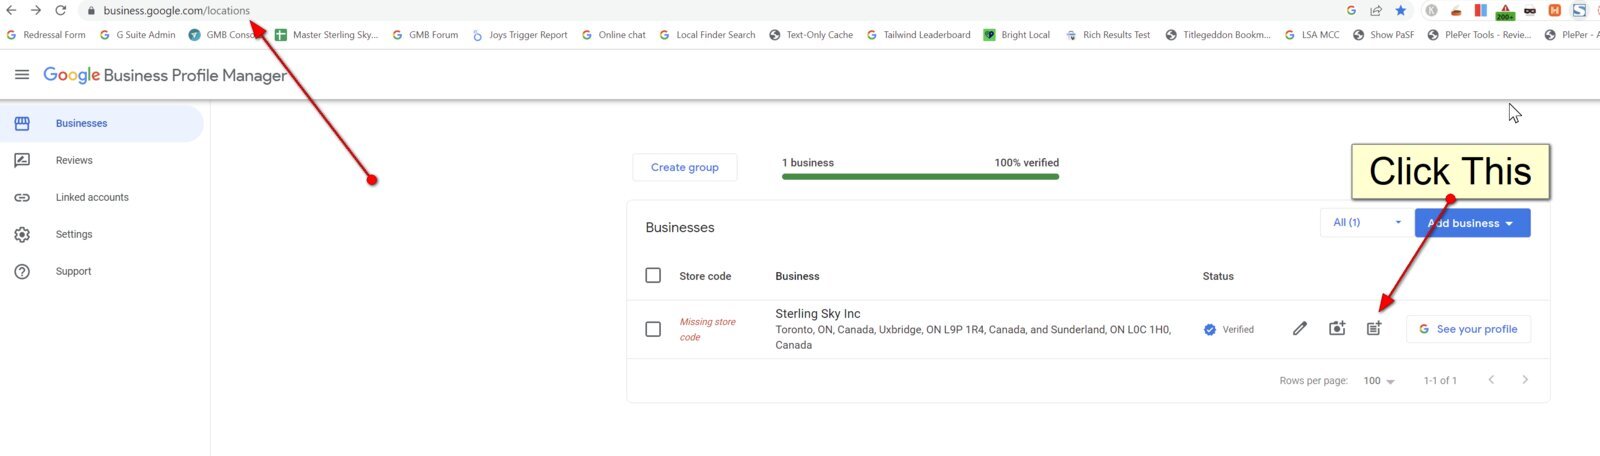Go to previous page of business list
The width and height of the screenshot is (1600, 456).
pyautogui.click(x=1491, y=380)
